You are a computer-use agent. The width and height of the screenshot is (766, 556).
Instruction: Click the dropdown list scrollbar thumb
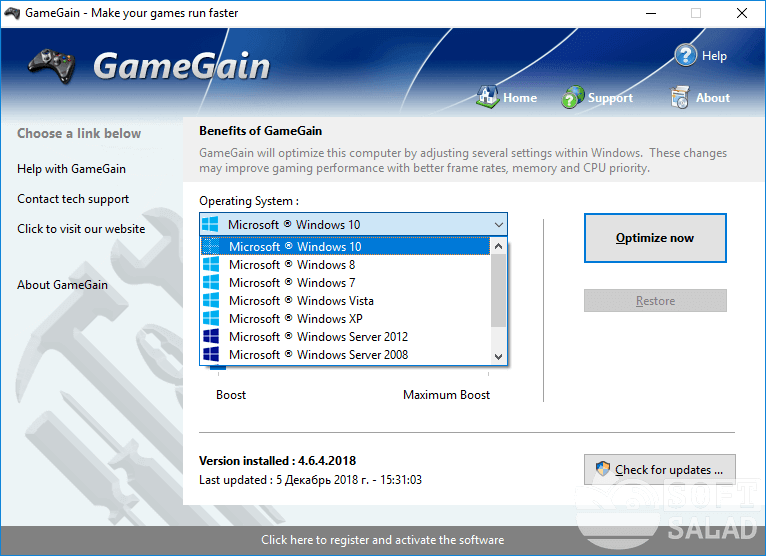pos(498,290)
